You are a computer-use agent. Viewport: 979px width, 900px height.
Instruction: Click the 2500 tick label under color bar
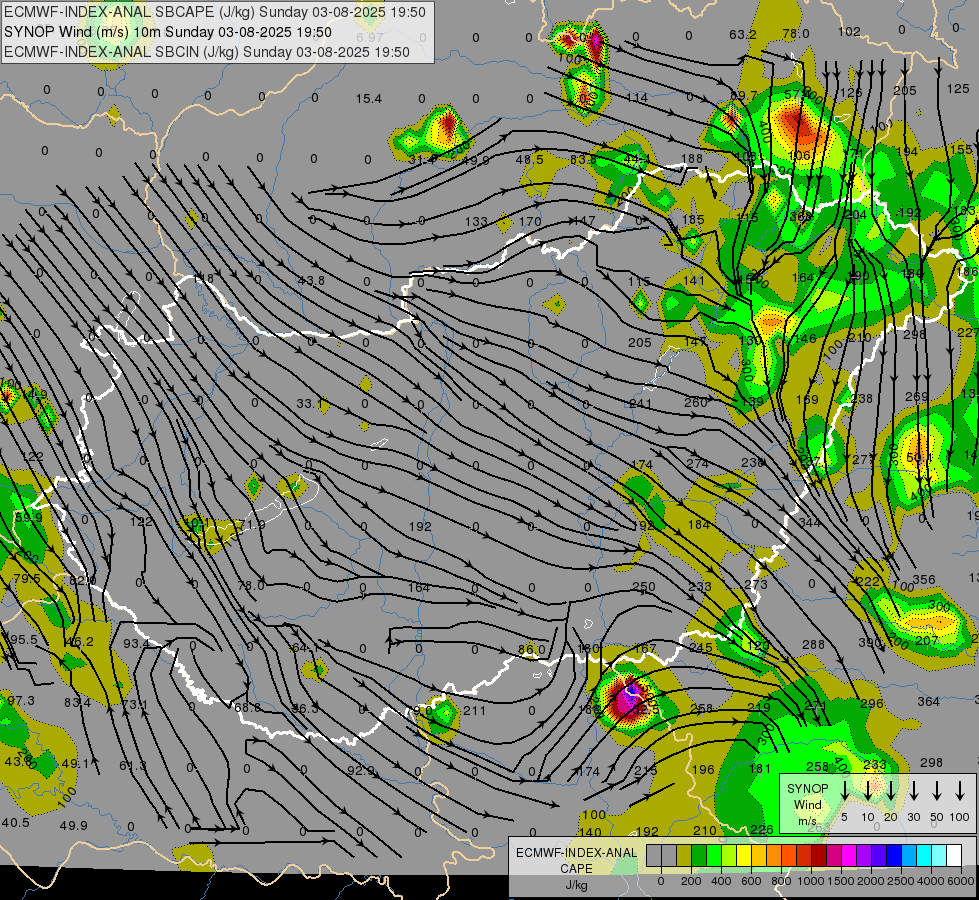[901, 881]
